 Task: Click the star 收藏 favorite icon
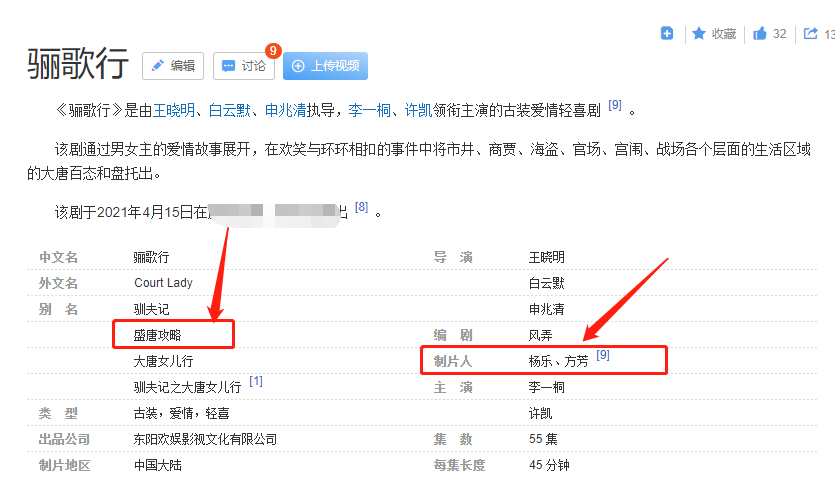[x=699, y=34]
